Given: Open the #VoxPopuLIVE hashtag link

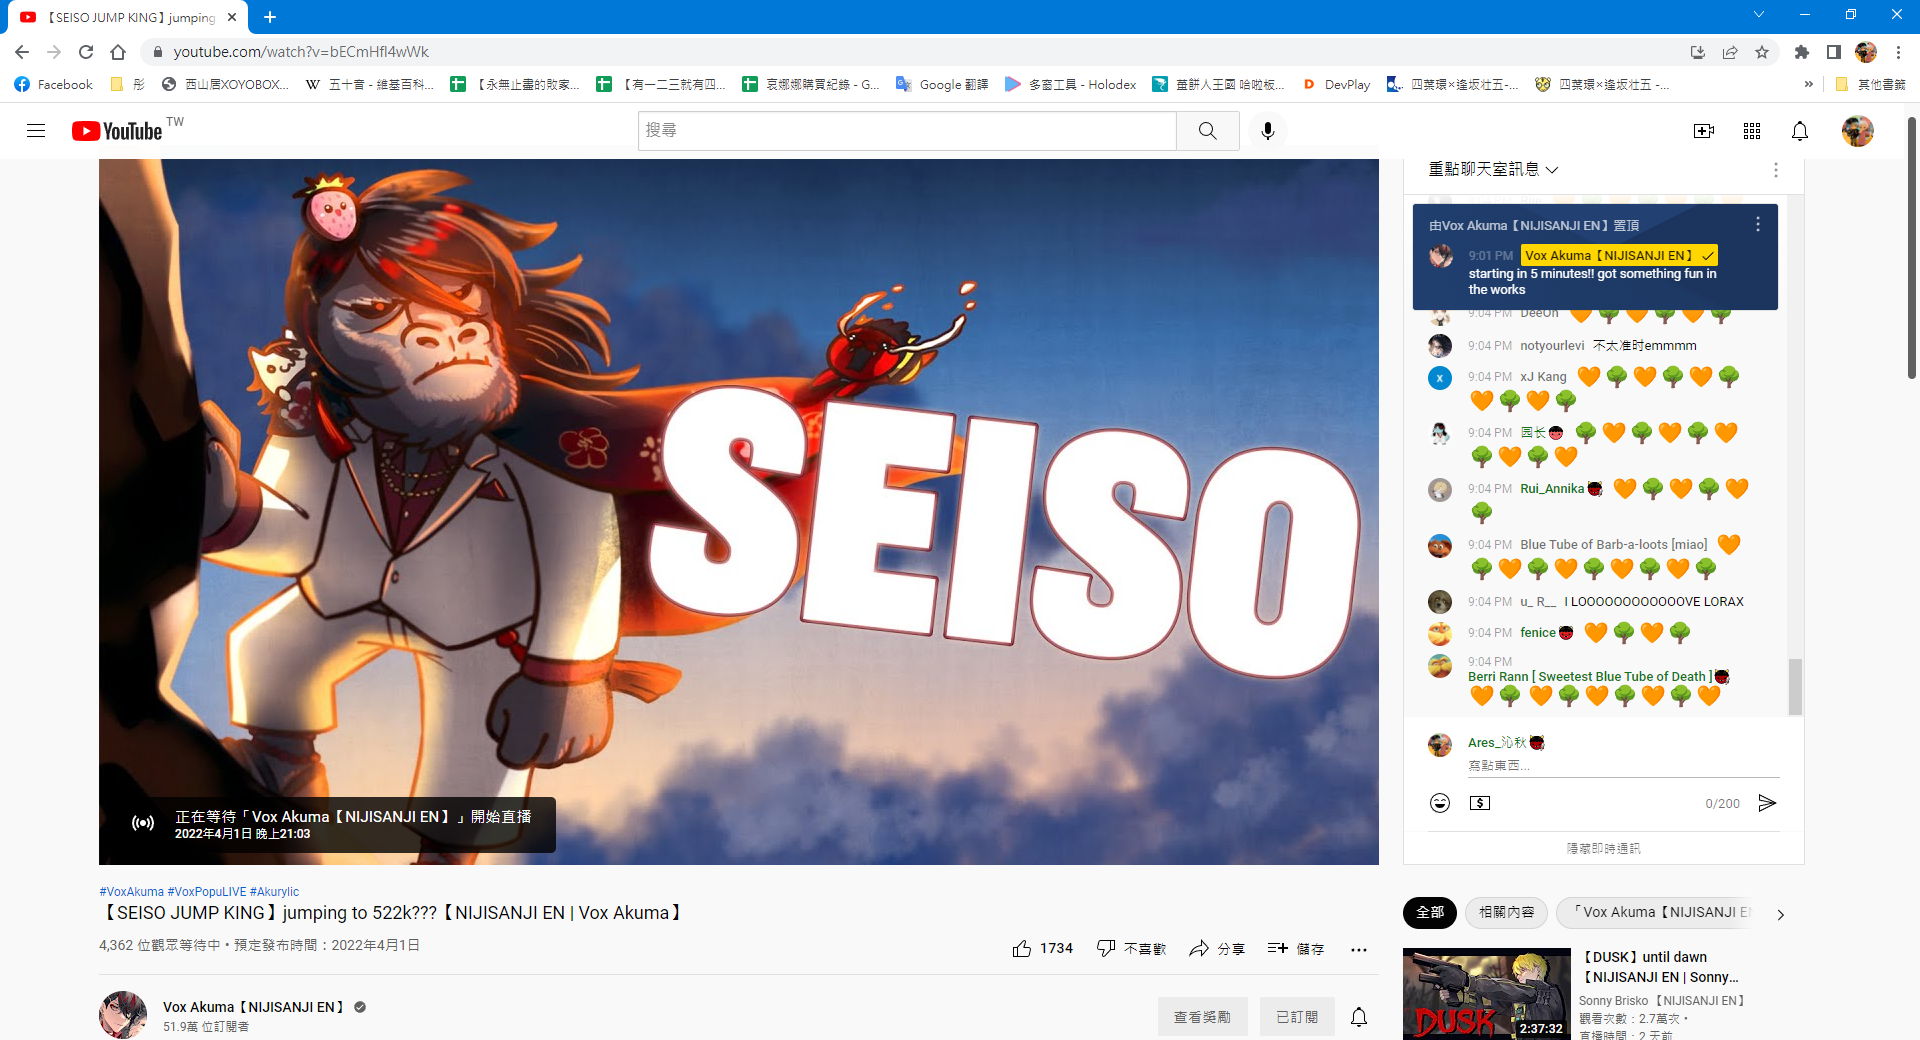Looking at the screenshot, I should [x=207, y=892].
